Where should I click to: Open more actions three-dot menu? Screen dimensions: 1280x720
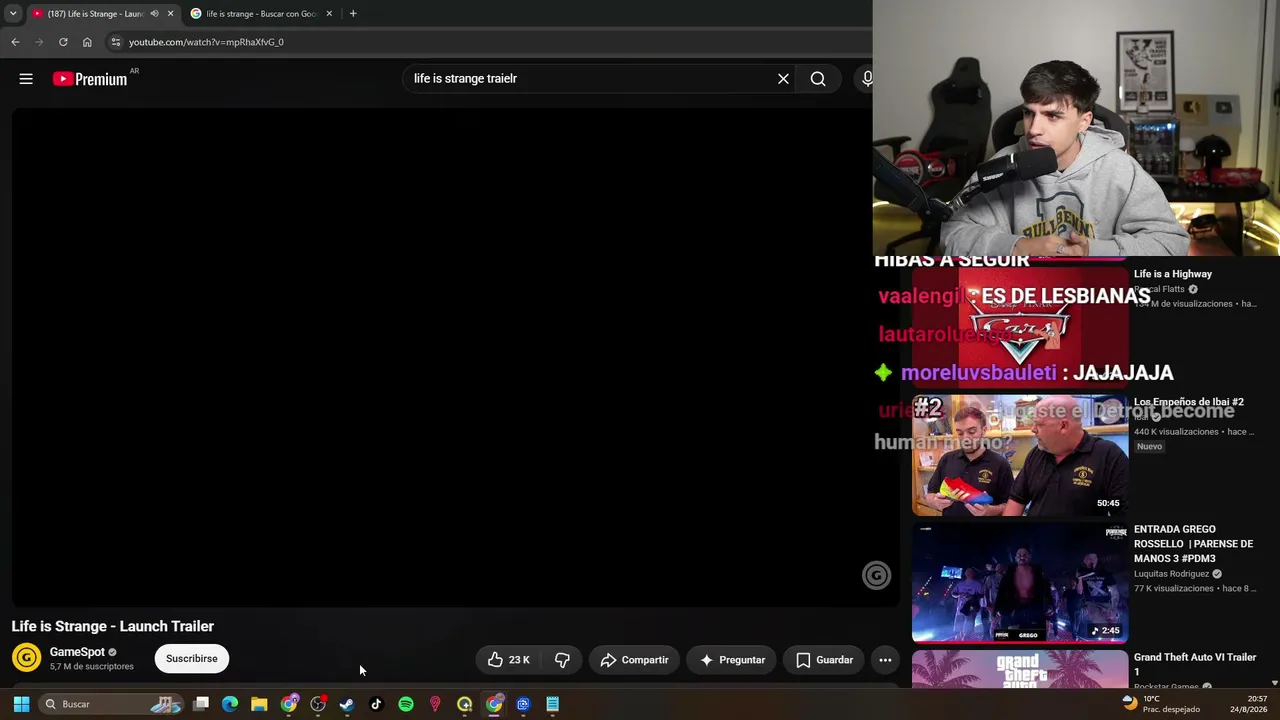[885, 660]
